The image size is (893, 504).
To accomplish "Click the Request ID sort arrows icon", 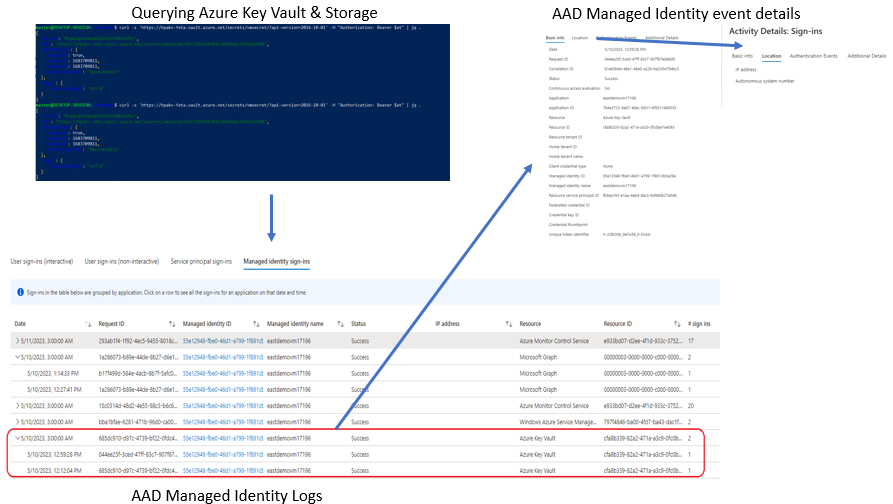I will (x=172, y=325).
